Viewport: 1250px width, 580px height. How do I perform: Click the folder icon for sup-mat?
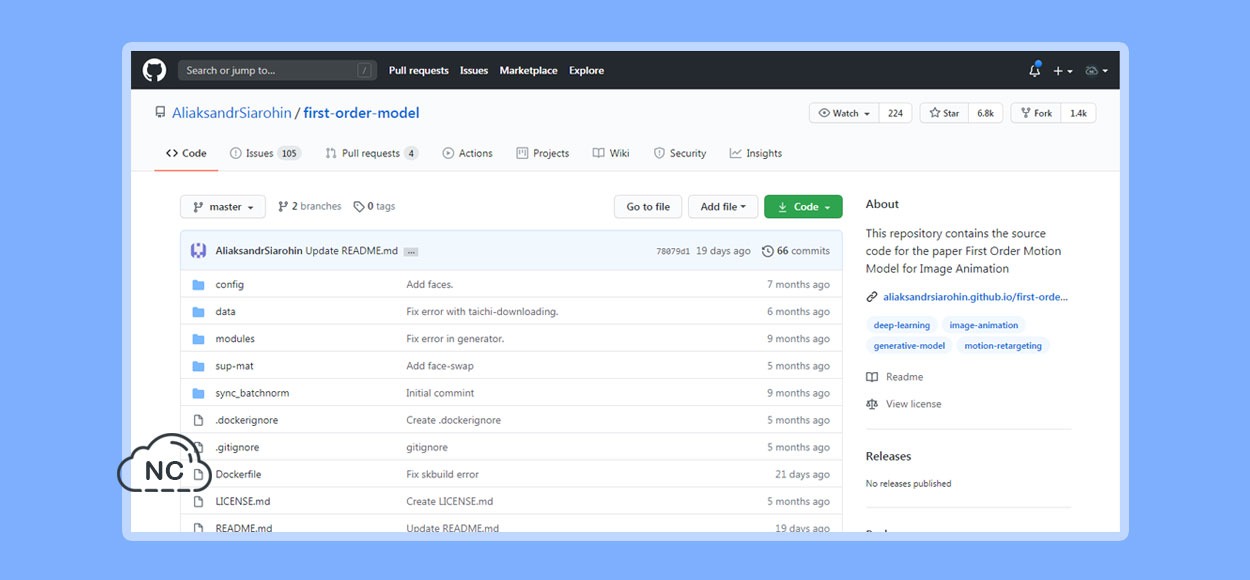coord(198,366)
